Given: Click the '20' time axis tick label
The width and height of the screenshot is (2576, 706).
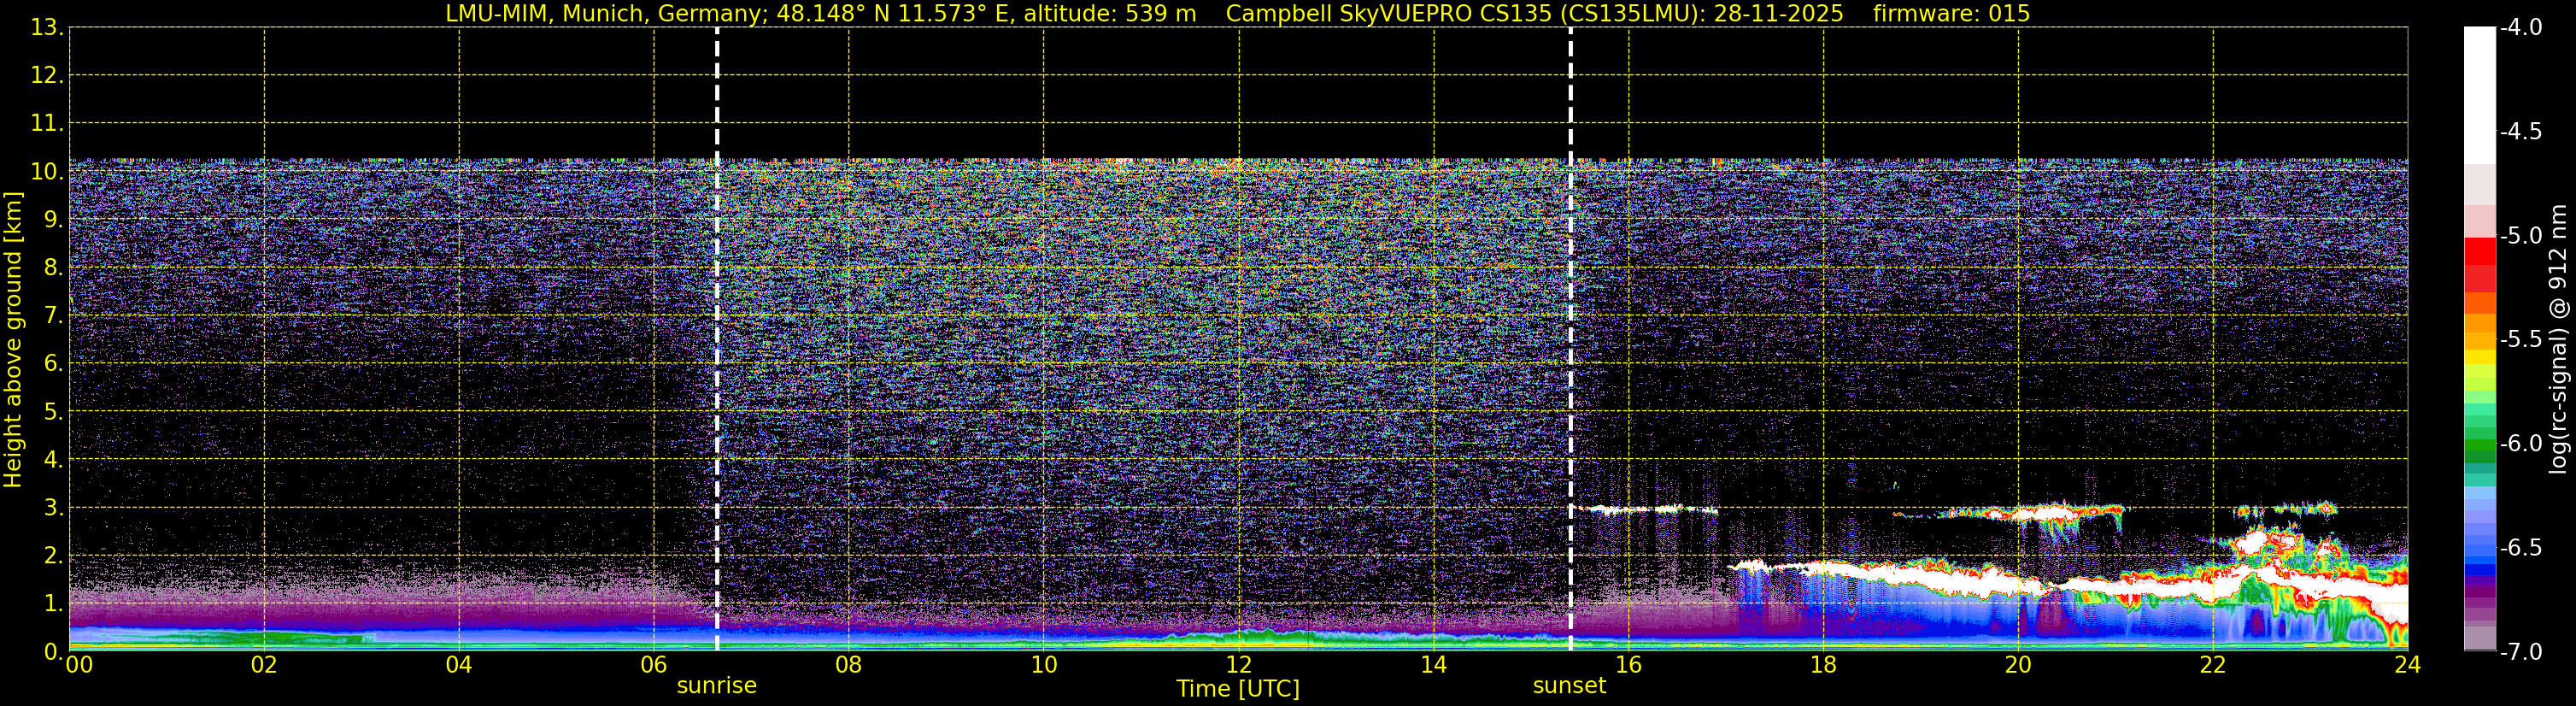Looking at the screenshot, I should point(2018,665).
